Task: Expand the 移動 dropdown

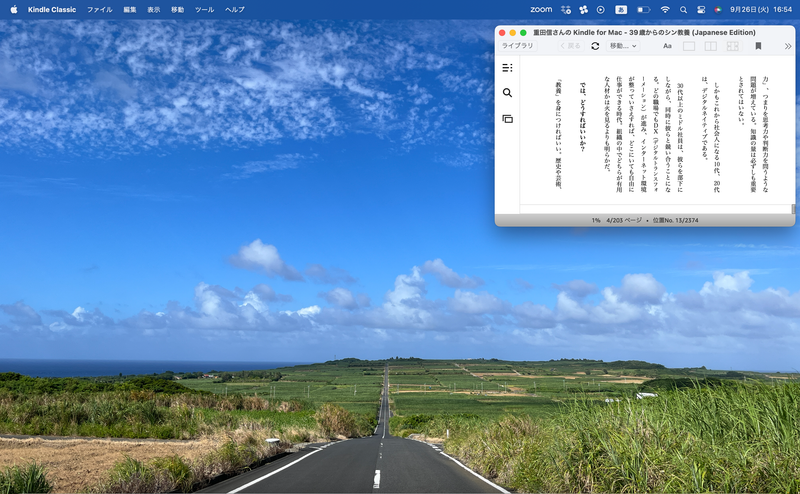Action: pos(623,46)
